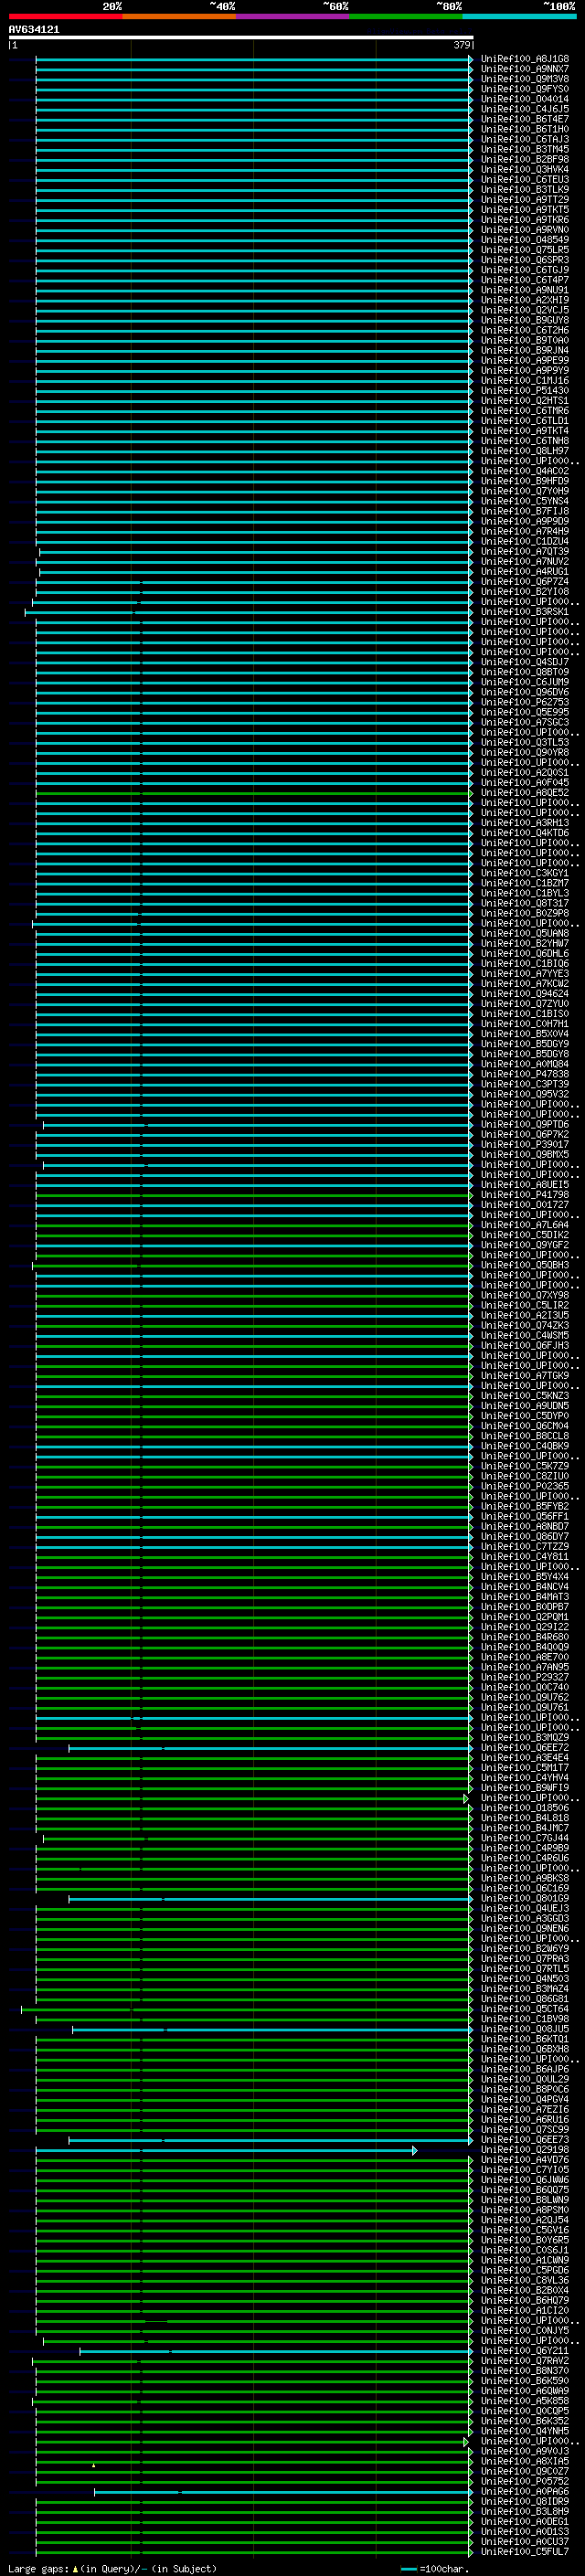The width and height of the screenshot is (585, 2576).
Task: Open hit UniRef100_A8J1G8
Action: (x=525, y=59)
